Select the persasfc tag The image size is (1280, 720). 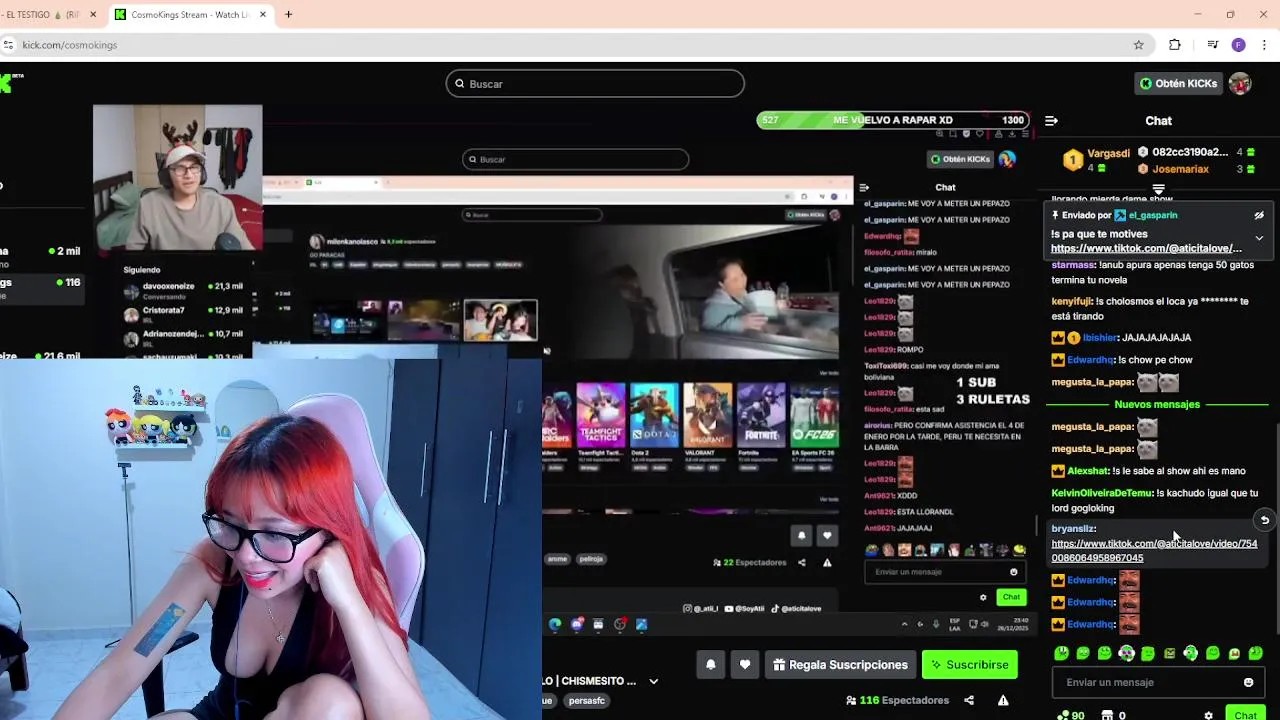pos(587,701)
